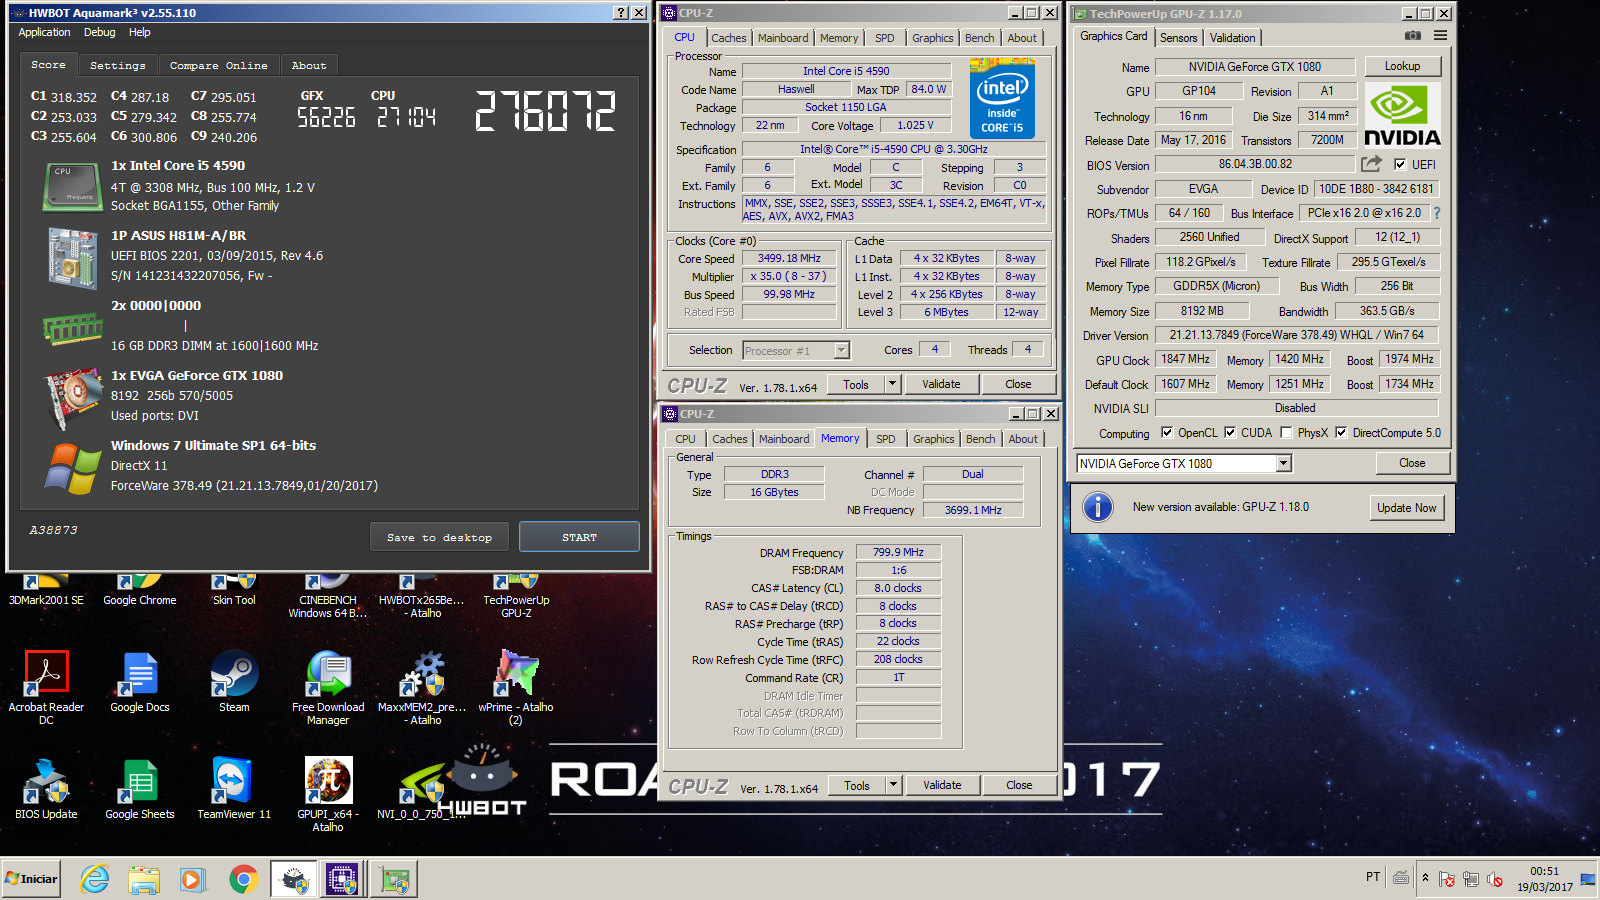
Task: Open the Processor #1 selection dropdown
Action: pos(842,350)
